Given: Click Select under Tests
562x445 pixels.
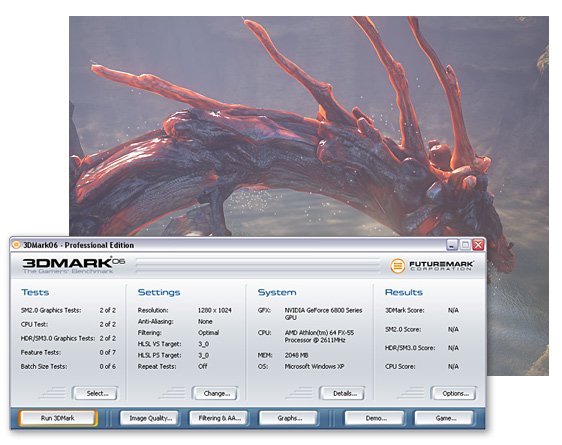Looking at the screenshot, I should [96, 393].
